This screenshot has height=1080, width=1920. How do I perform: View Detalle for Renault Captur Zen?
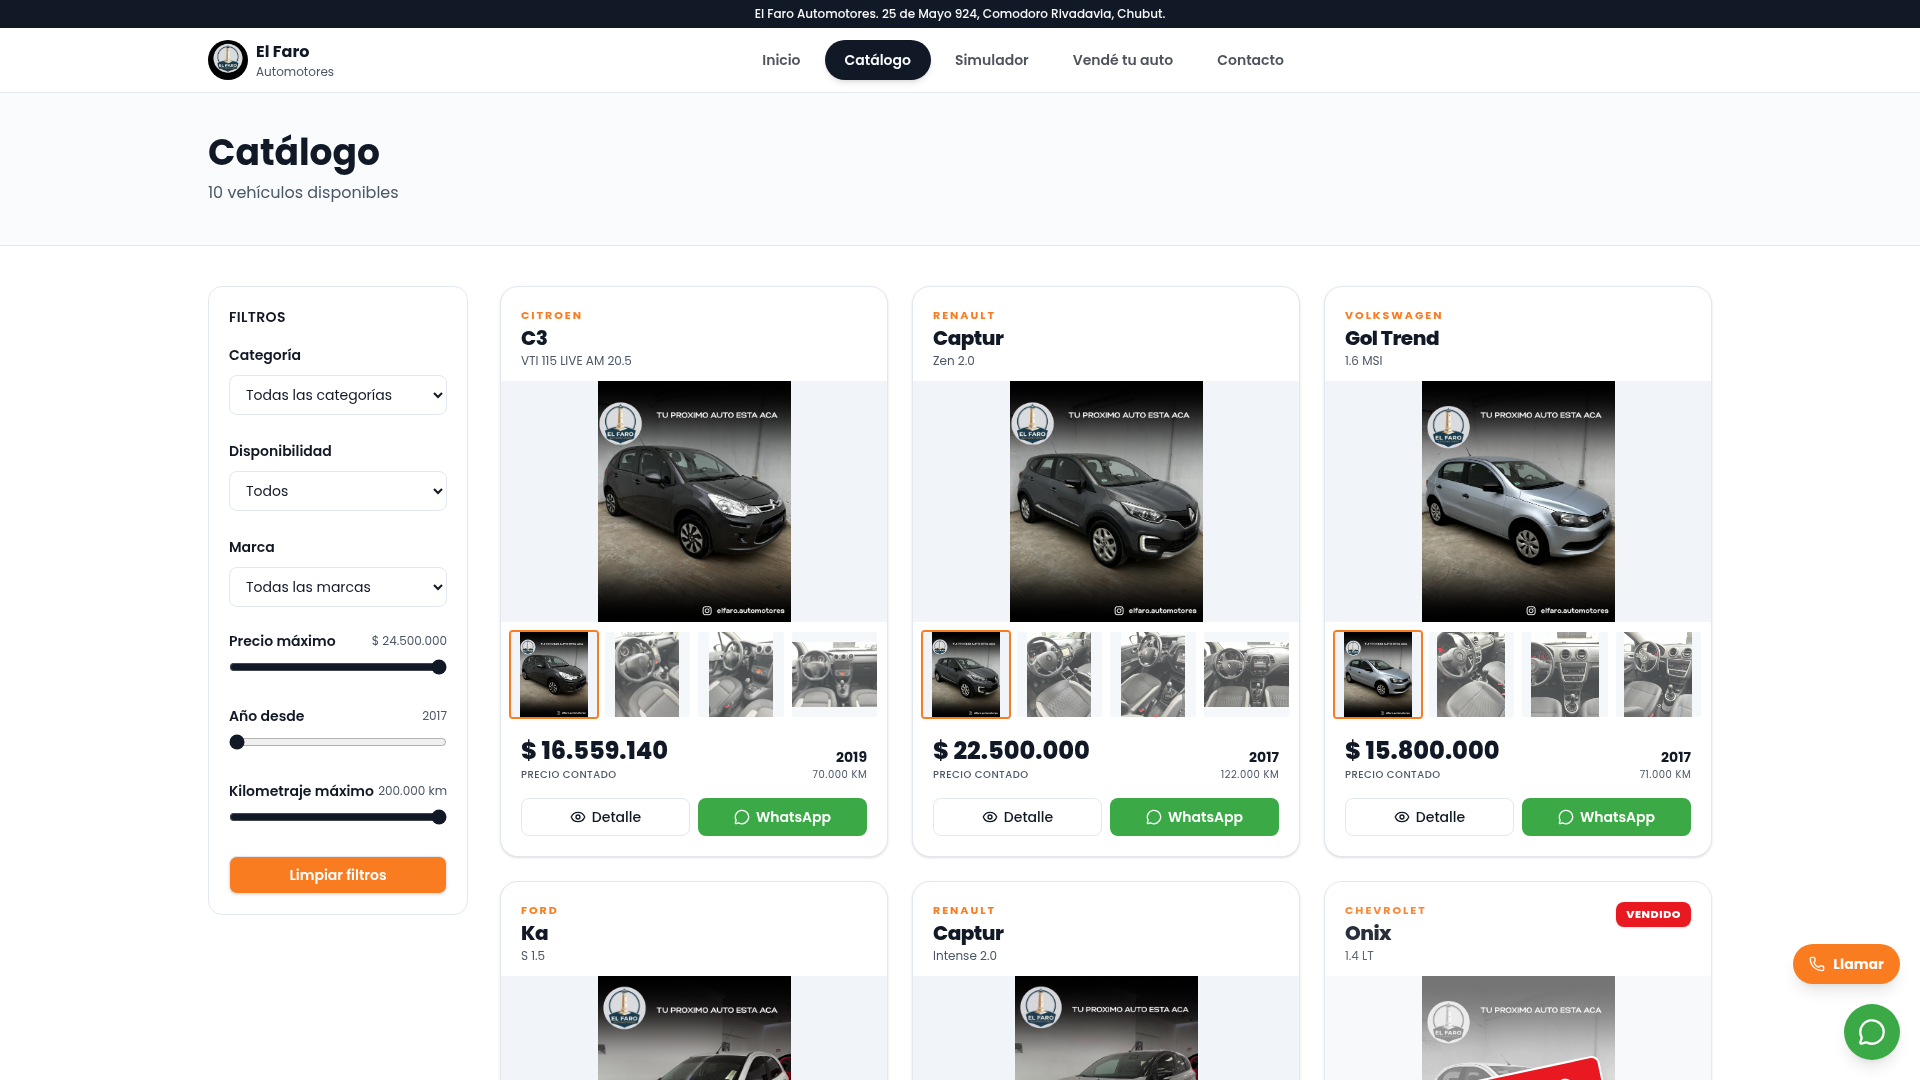pyautogui.click(x=1017, y=817)
